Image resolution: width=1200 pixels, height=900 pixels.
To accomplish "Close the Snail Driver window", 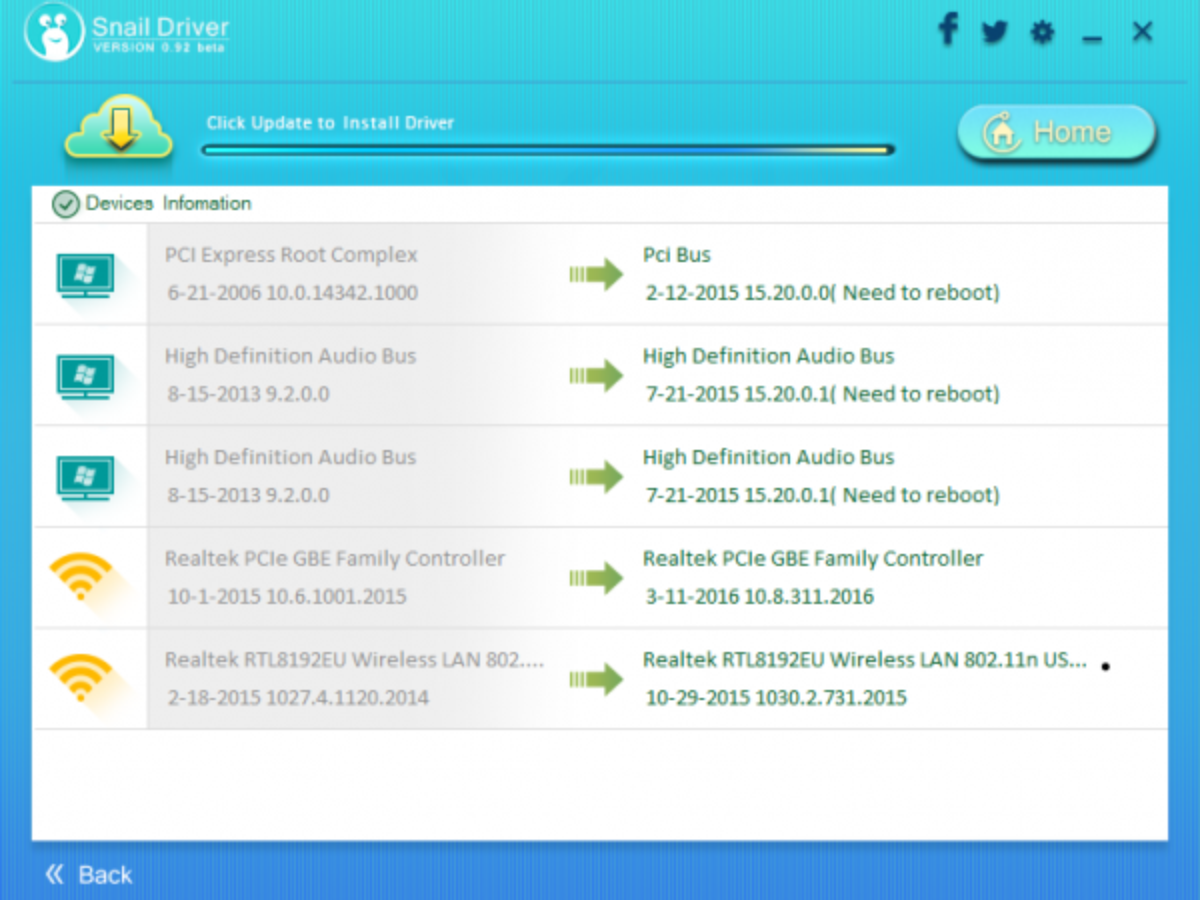I will tap(1143, 32).
